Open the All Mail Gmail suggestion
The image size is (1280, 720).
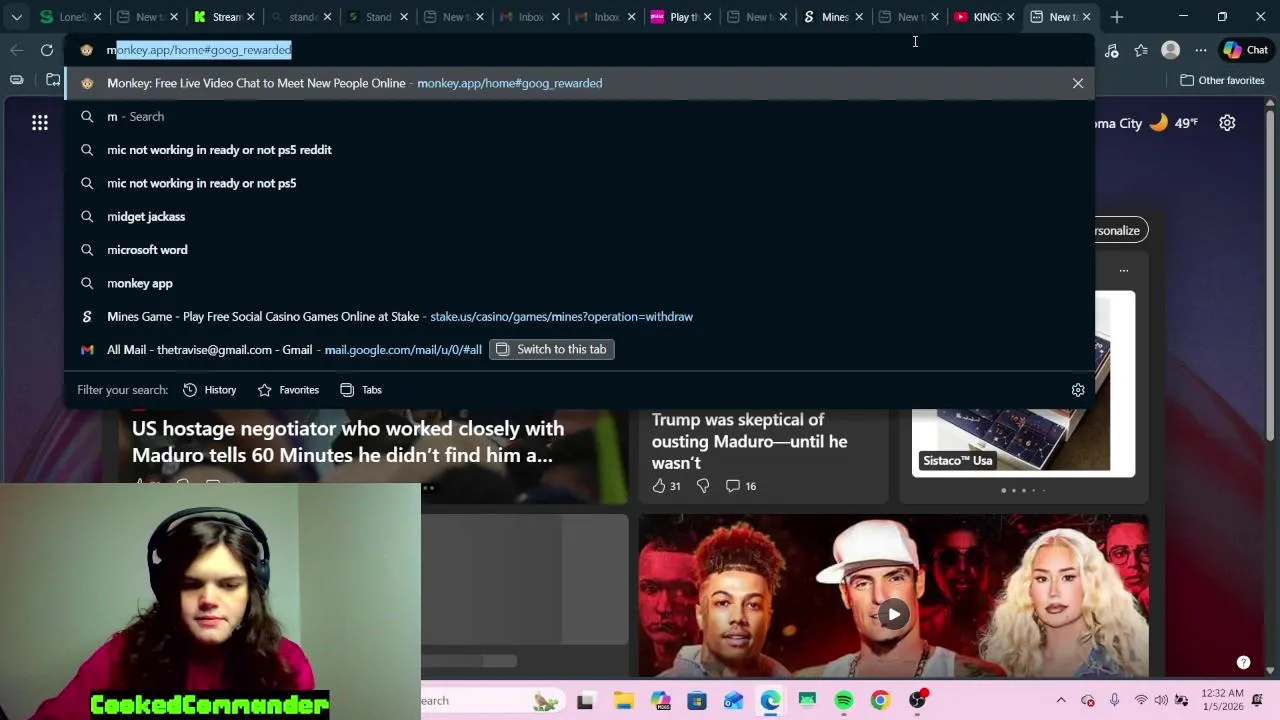(579, 349)
